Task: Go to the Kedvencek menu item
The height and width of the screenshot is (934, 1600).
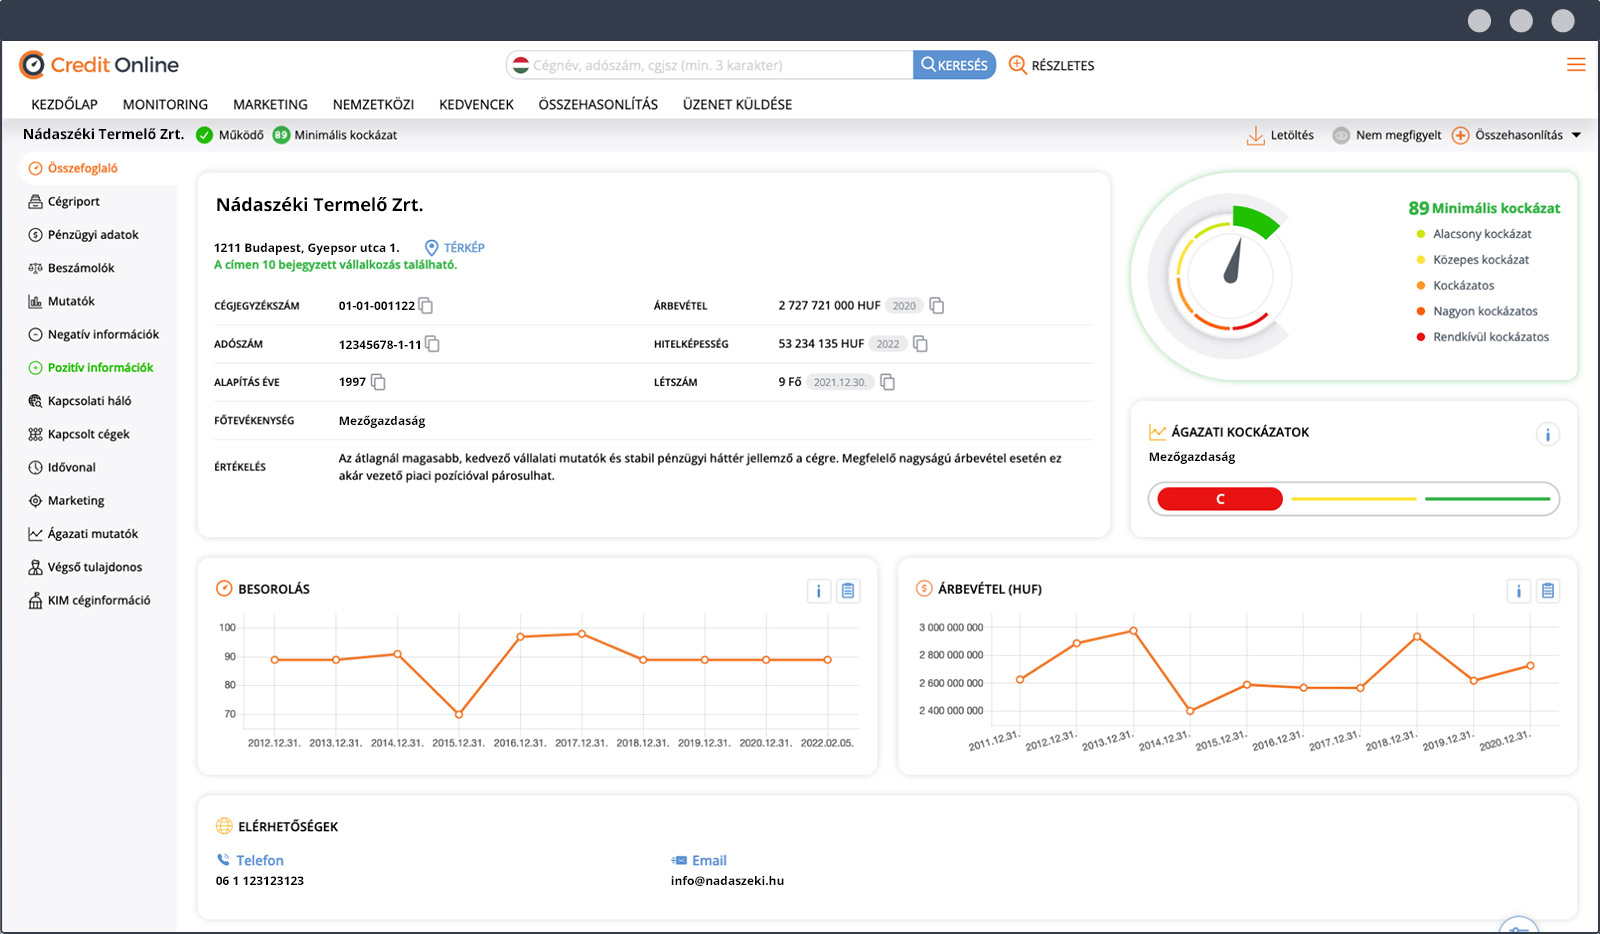Action: tap(476, 104)
